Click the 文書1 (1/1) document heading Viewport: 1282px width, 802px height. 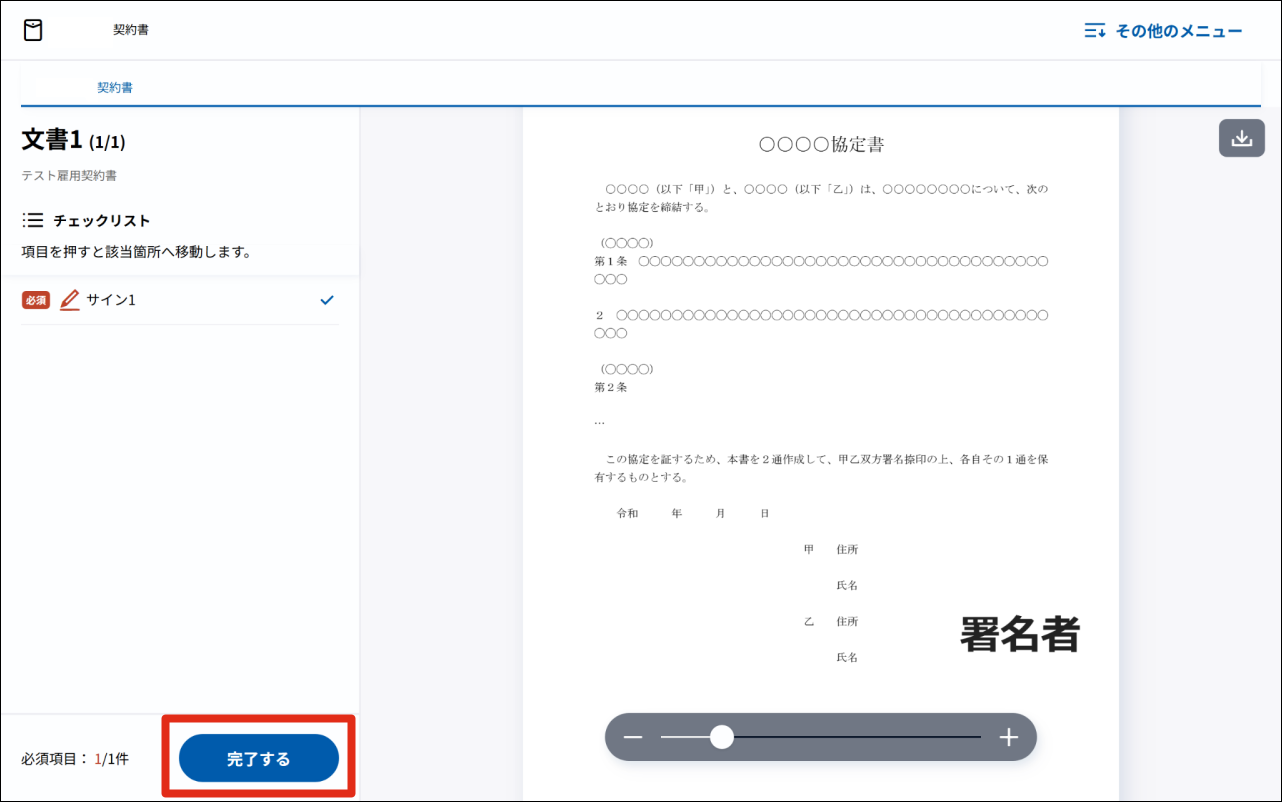tap(74, 140)
